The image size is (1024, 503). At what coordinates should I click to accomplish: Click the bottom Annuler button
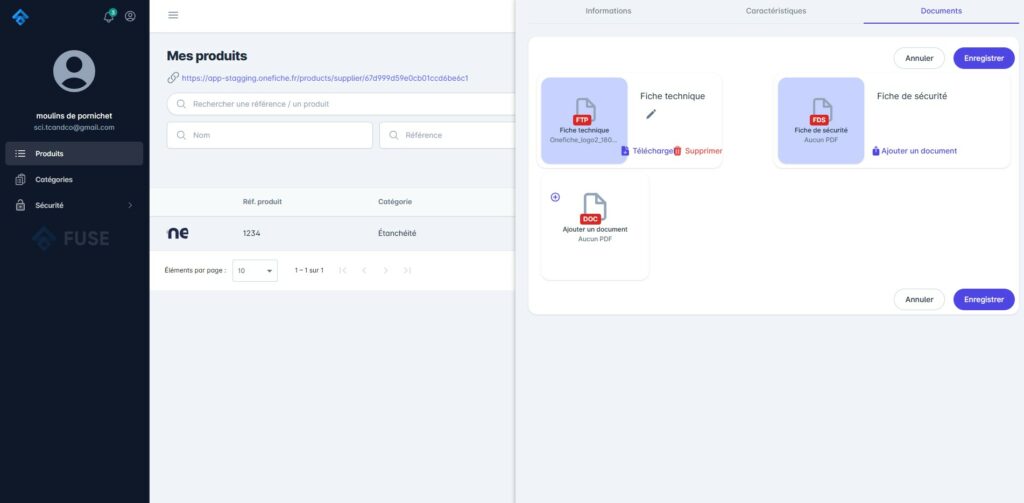pos(918,299)
